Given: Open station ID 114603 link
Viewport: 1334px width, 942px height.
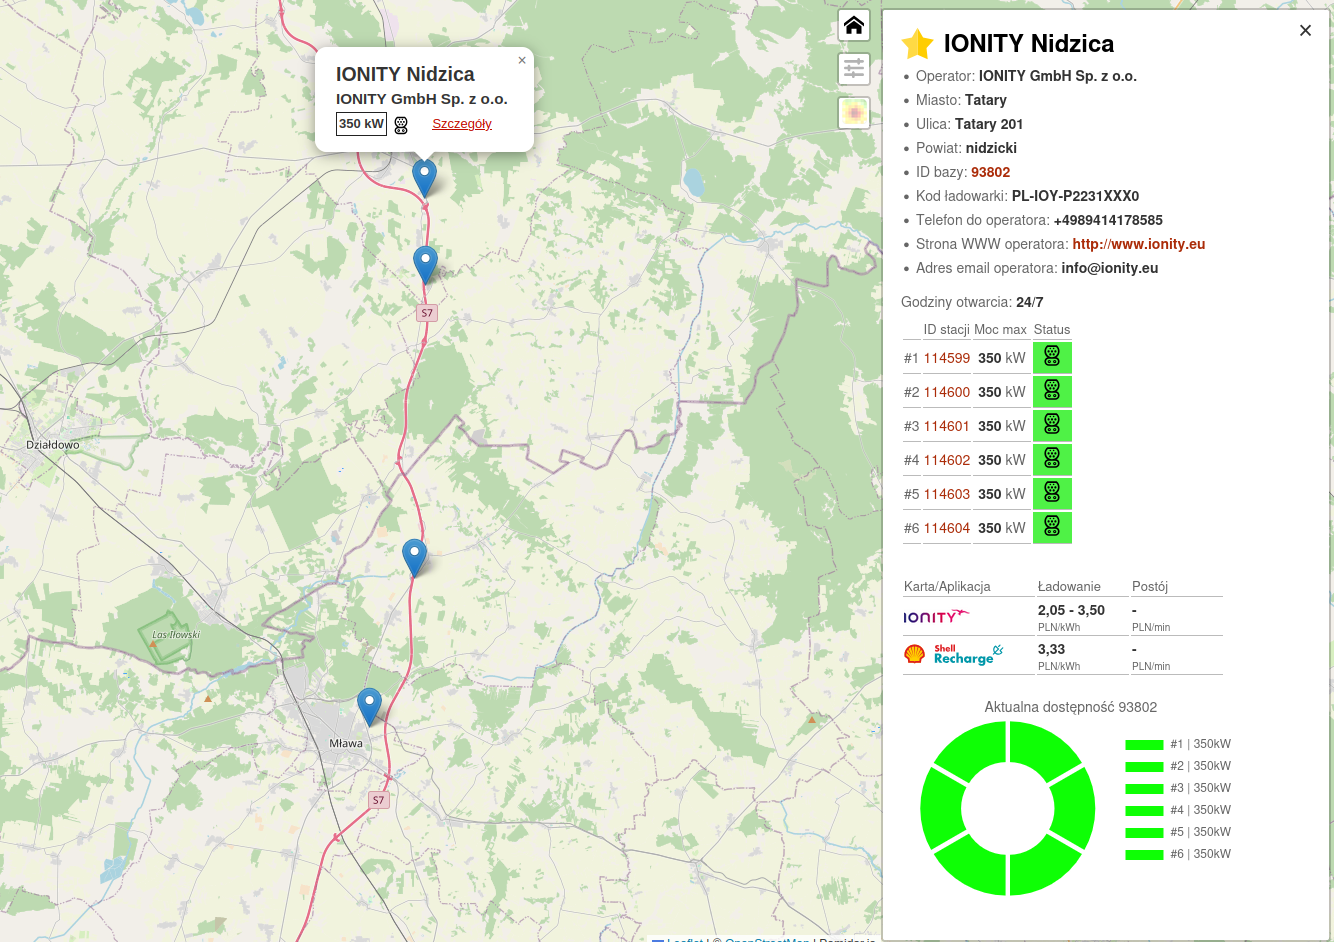Looking at the screenshot, I should pyautogui.click(x=947, y=494).
